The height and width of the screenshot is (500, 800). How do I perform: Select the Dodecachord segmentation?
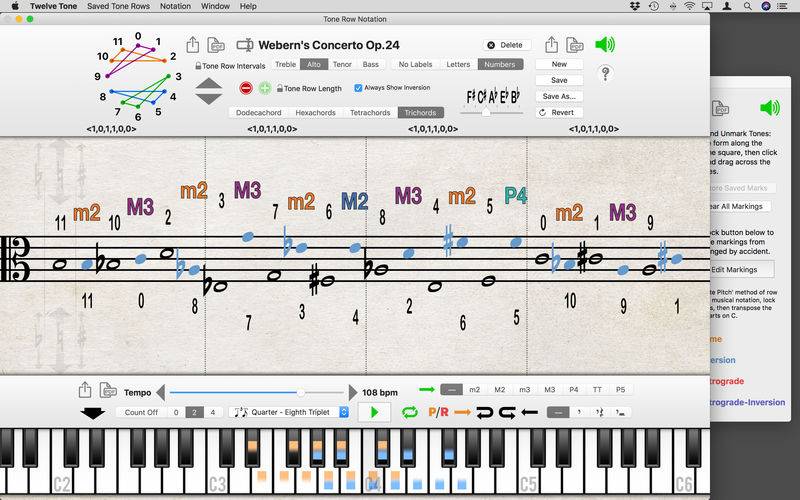259,112
